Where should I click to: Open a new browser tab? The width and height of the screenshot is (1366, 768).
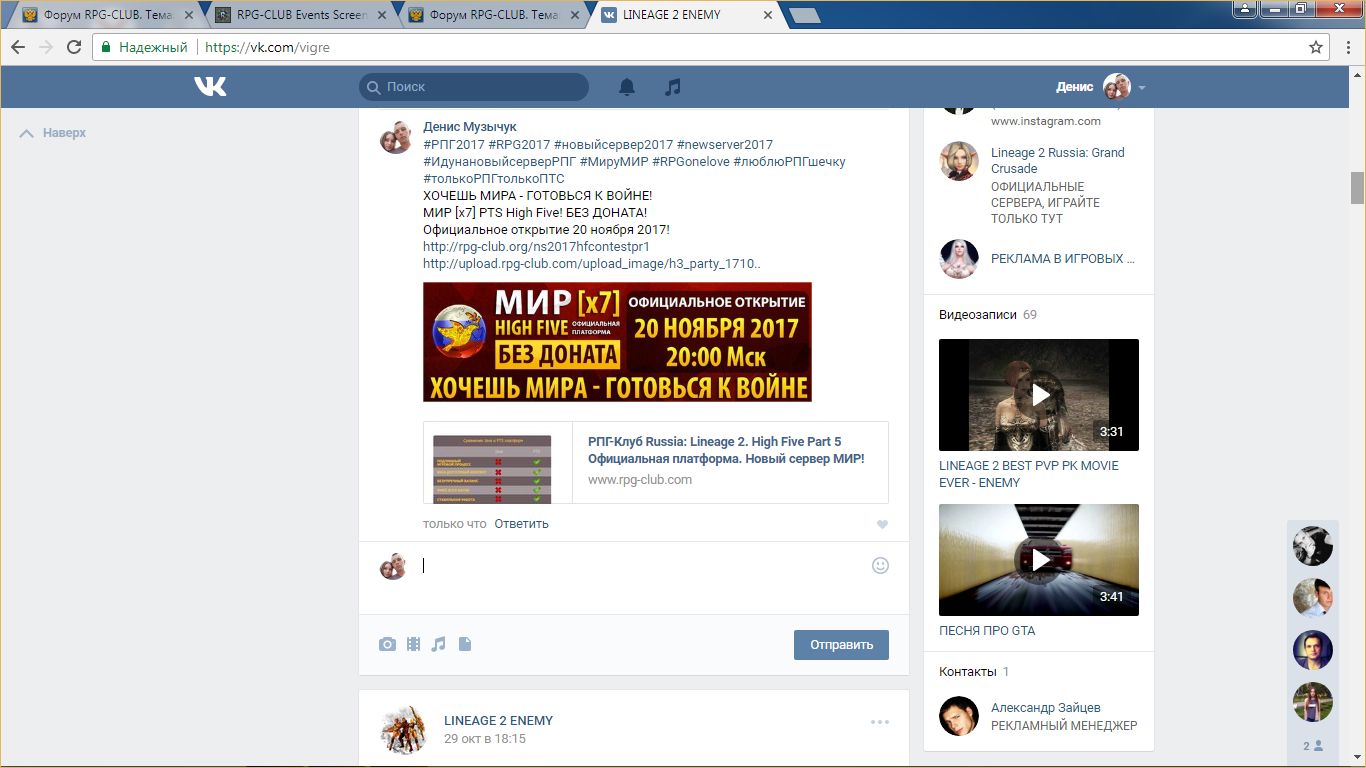[804, 15]
